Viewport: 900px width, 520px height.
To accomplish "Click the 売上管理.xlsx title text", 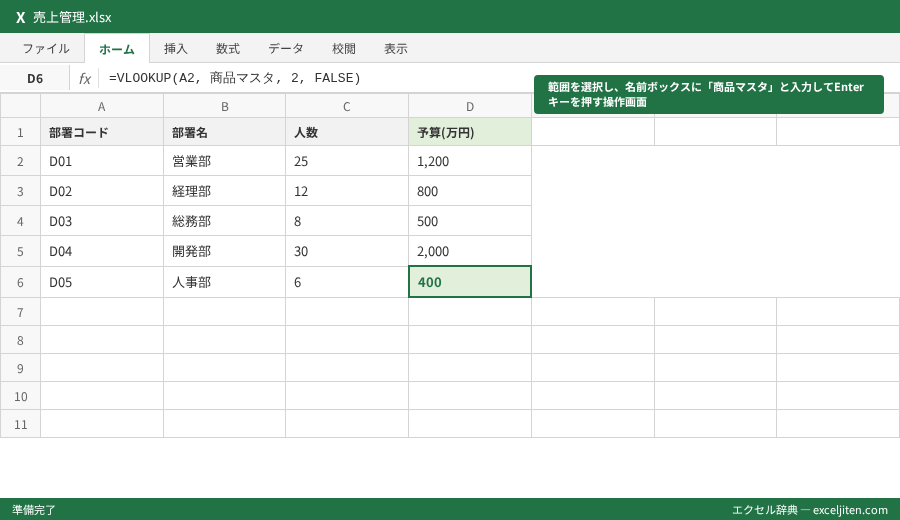I will click(72, 17).
